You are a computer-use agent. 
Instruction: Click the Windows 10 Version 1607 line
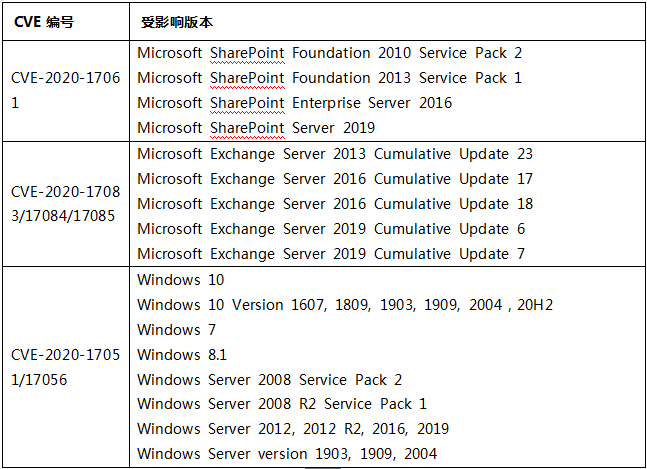tap(345, 305)
